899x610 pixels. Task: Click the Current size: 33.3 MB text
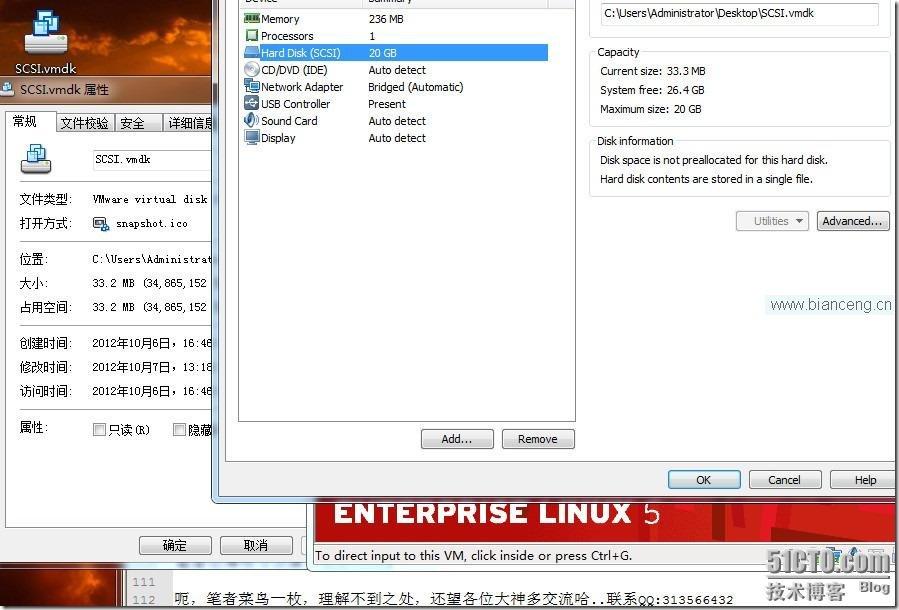pyautogui.click(x=652, y=71)
